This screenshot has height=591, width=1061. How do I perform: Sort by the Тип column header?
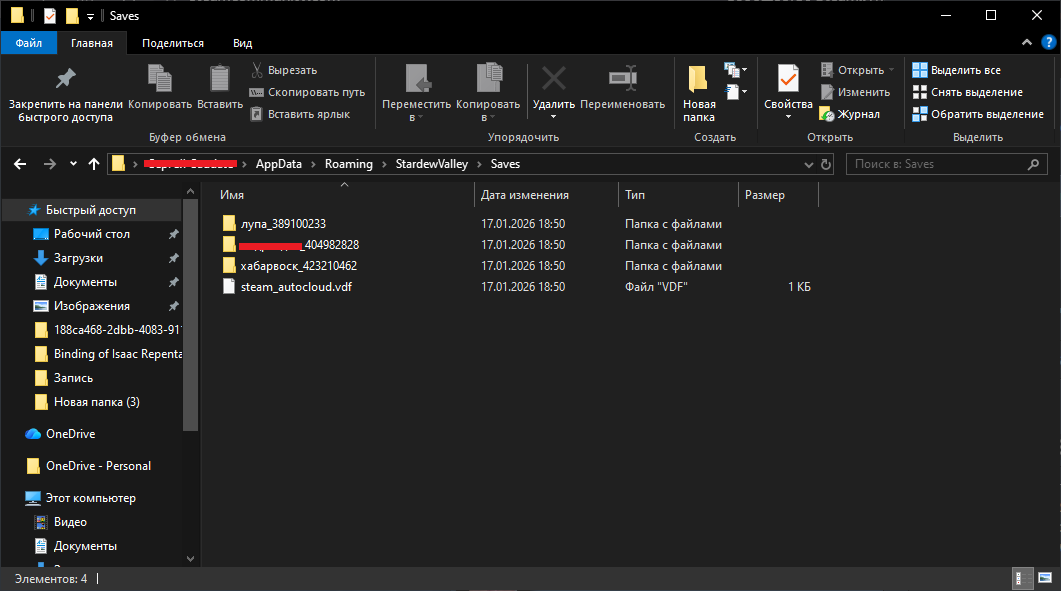678,194
